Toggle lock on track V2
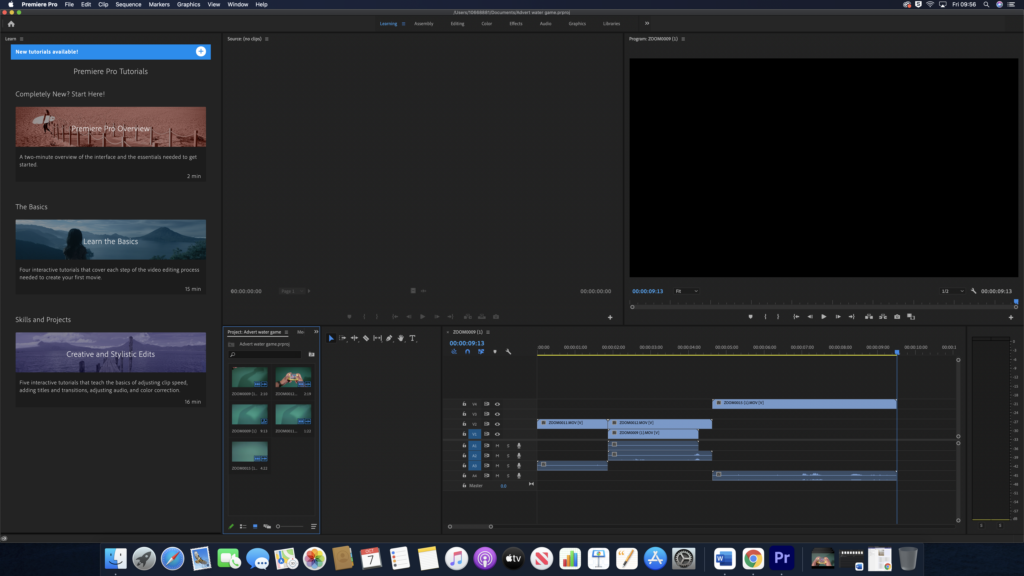 pos(464,424)
